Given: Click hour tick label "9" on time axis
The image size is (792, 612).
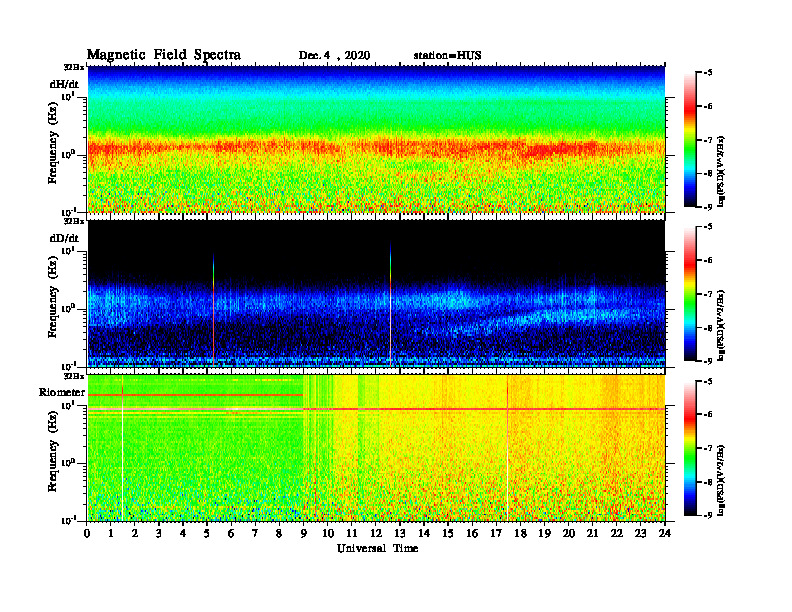Looking at the screenshot, I should 304,534.
